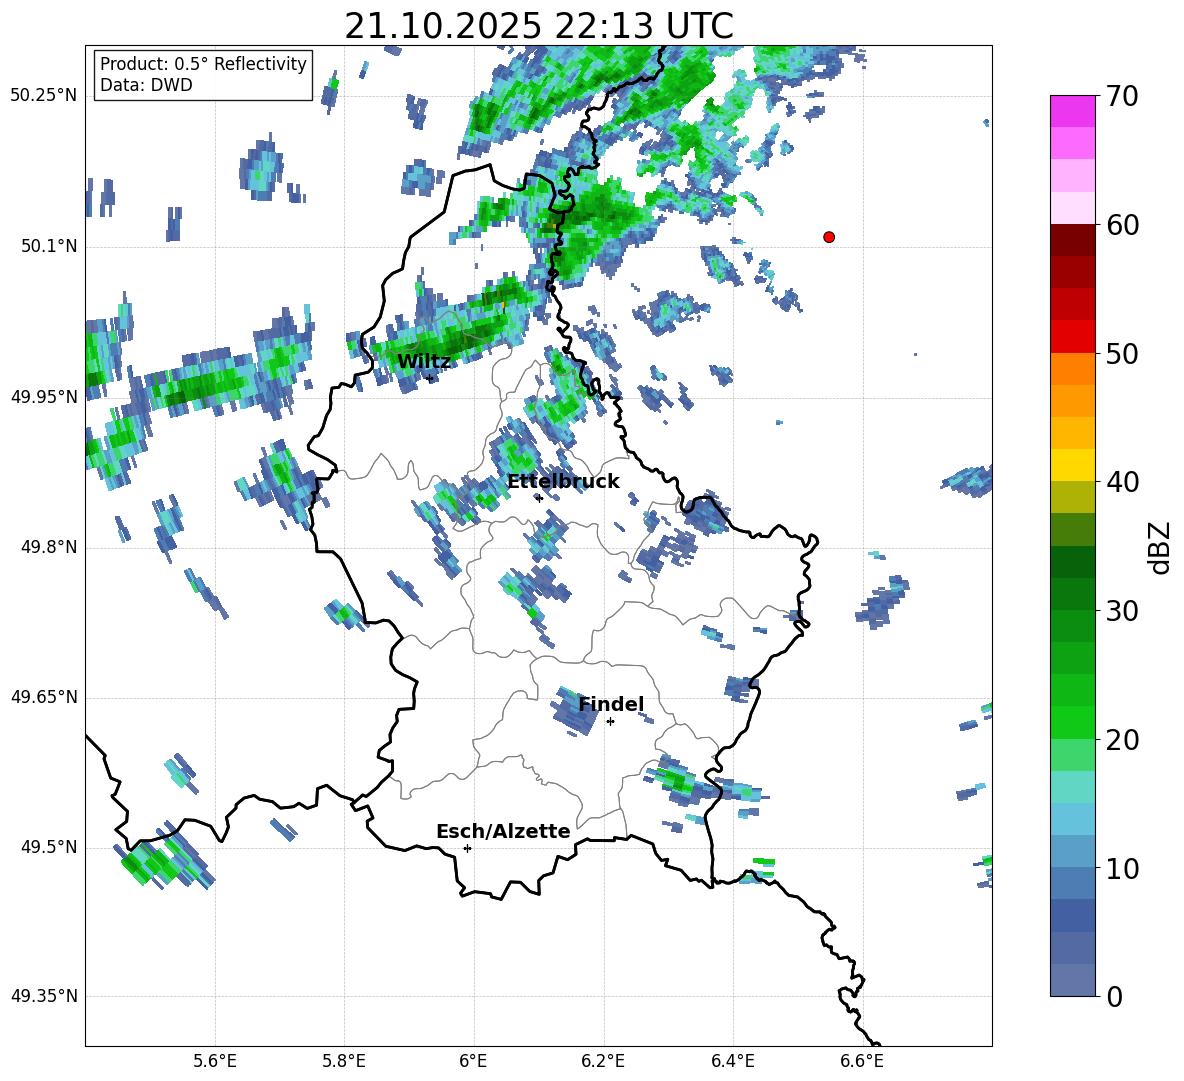Click the 30 colorbar tick label
This screenshot has width=1184, height=1081.
[x=1122, y=611]
